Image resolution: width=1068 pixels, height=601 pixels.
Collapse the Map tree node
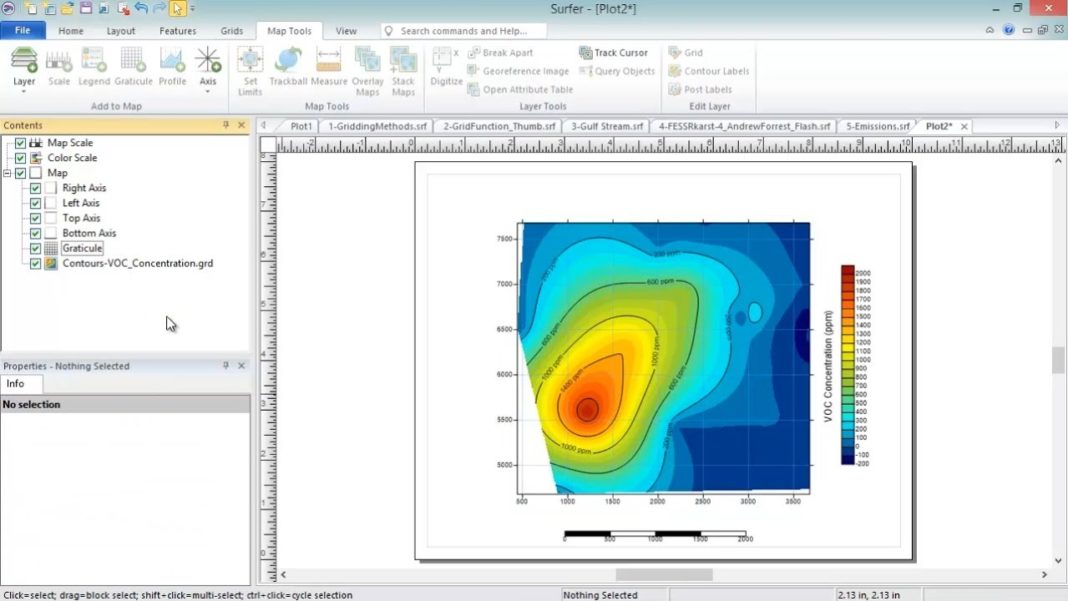point(8,172)
